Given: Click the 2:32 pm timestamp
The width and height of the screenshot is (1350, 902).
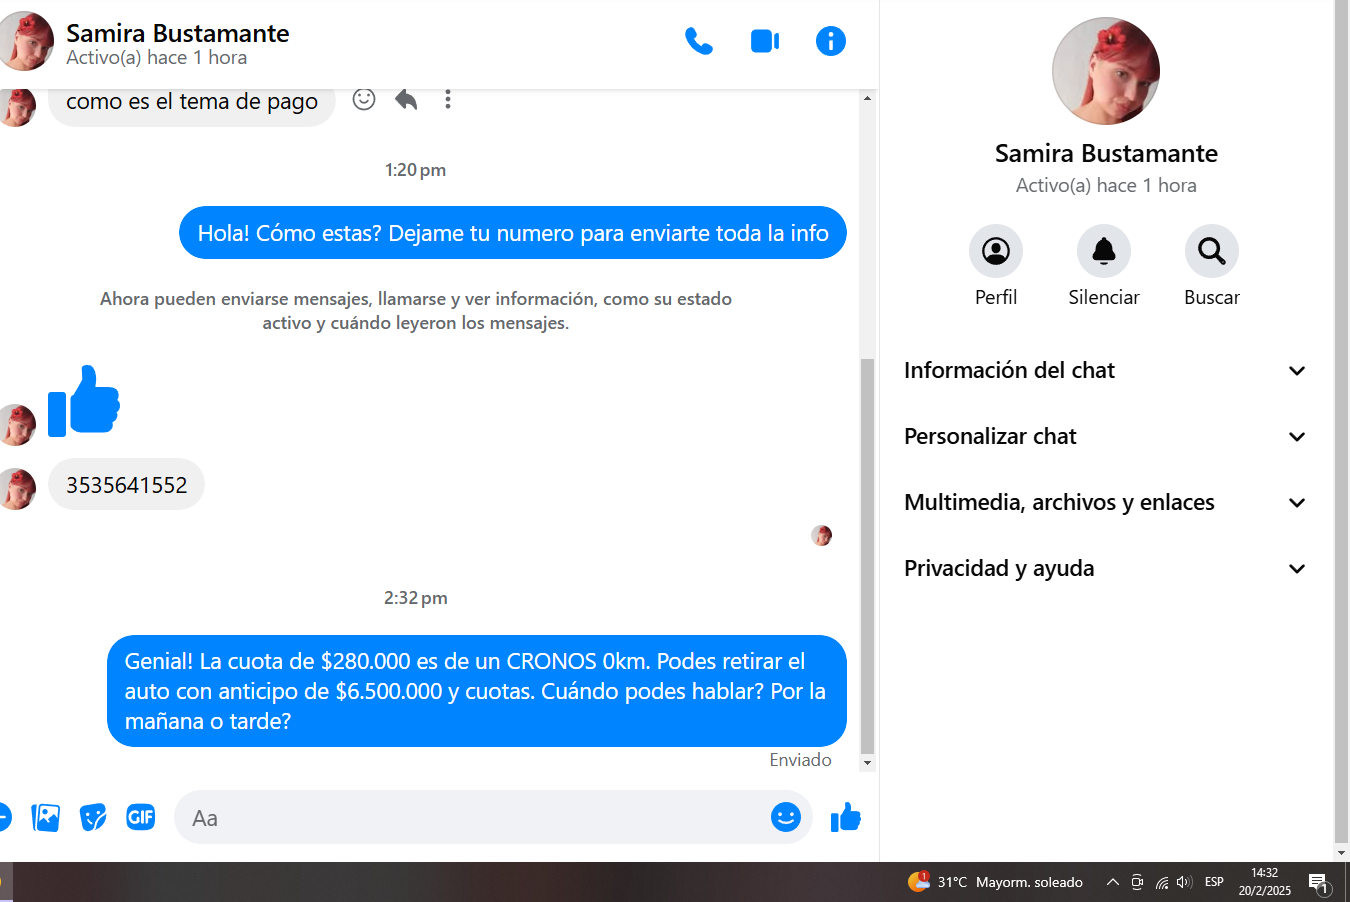Looking at the screenshot, I should click(x=416, y=598).
